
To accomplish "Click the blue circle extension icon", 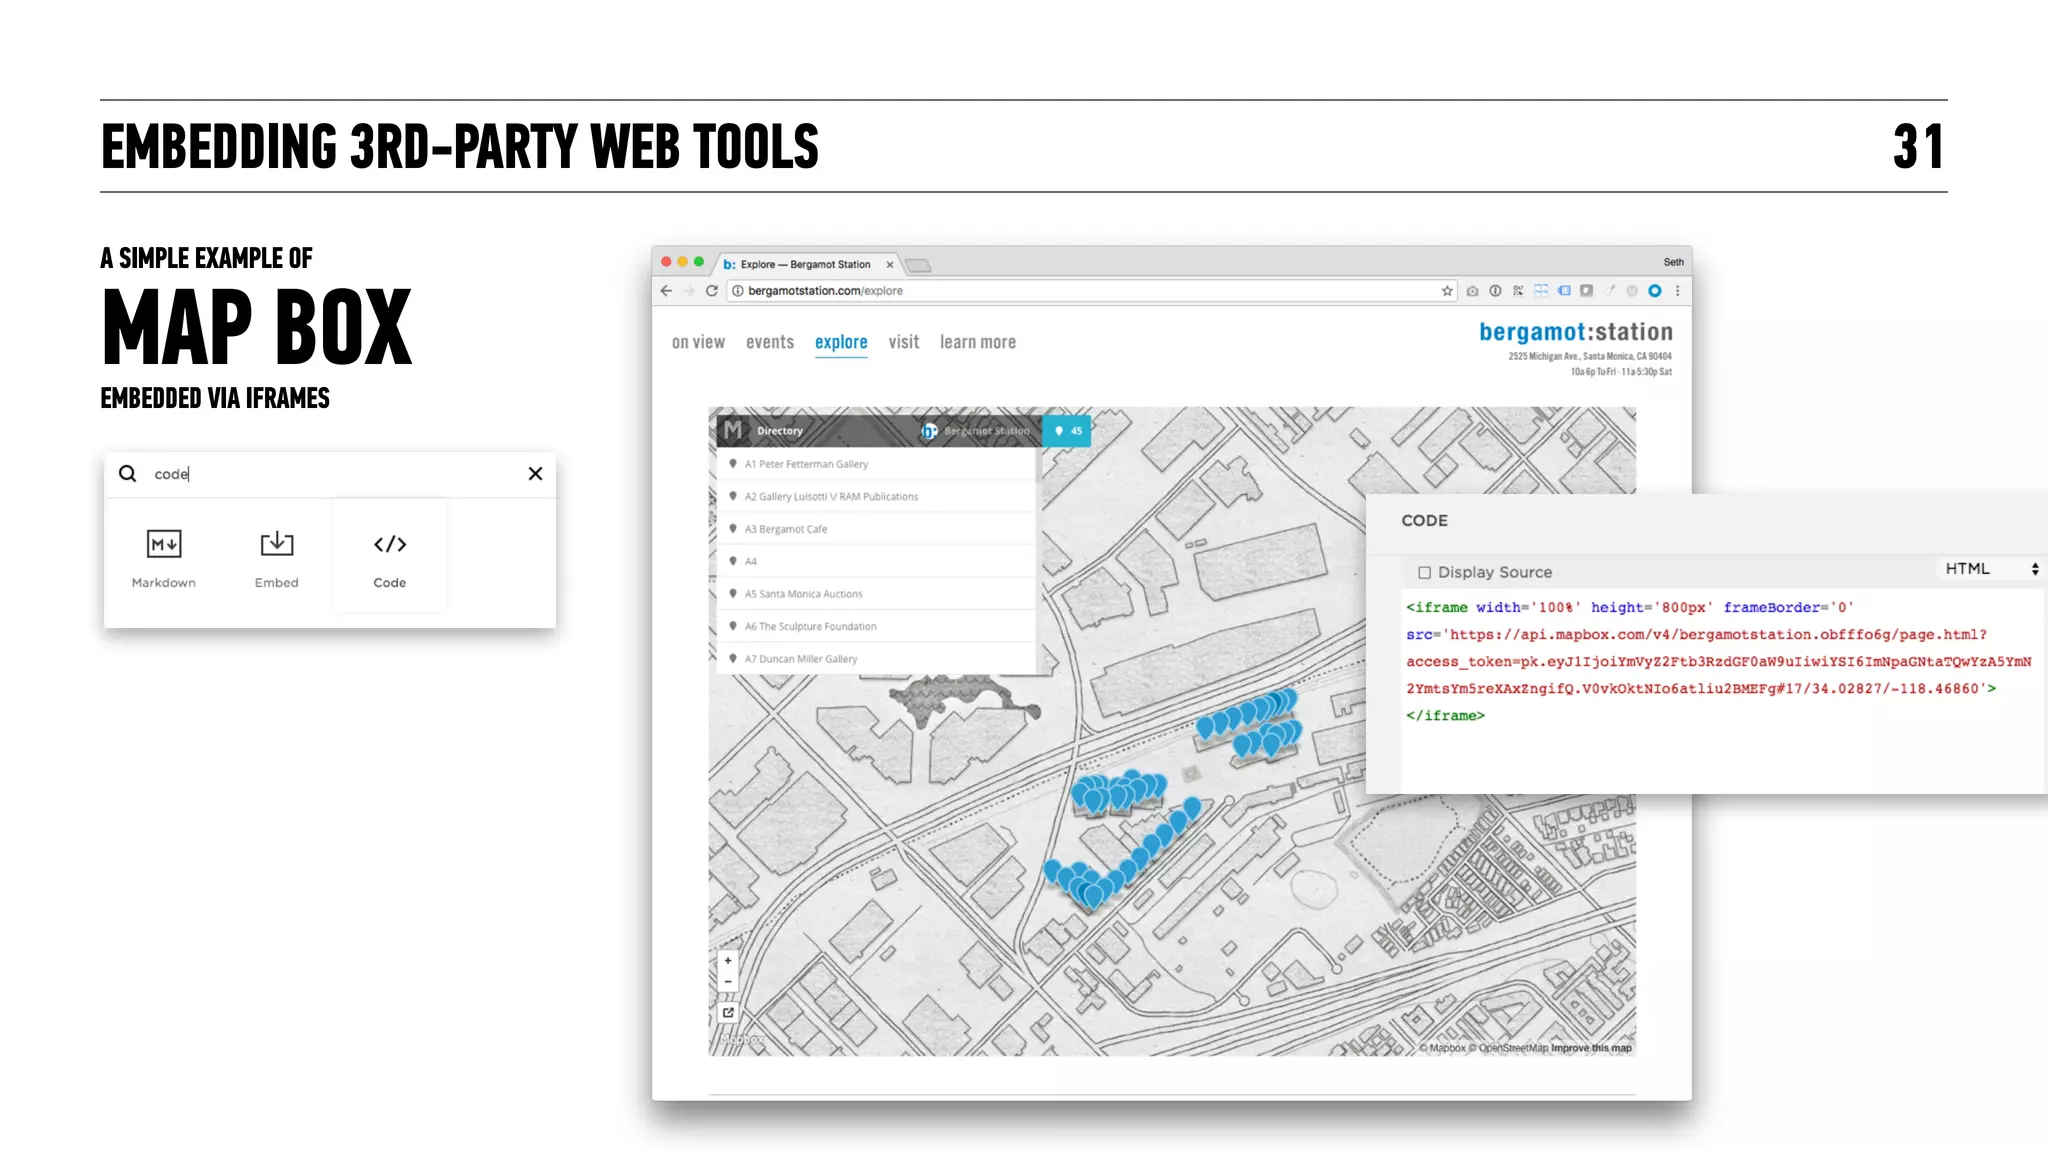I will pos(1655,291).
